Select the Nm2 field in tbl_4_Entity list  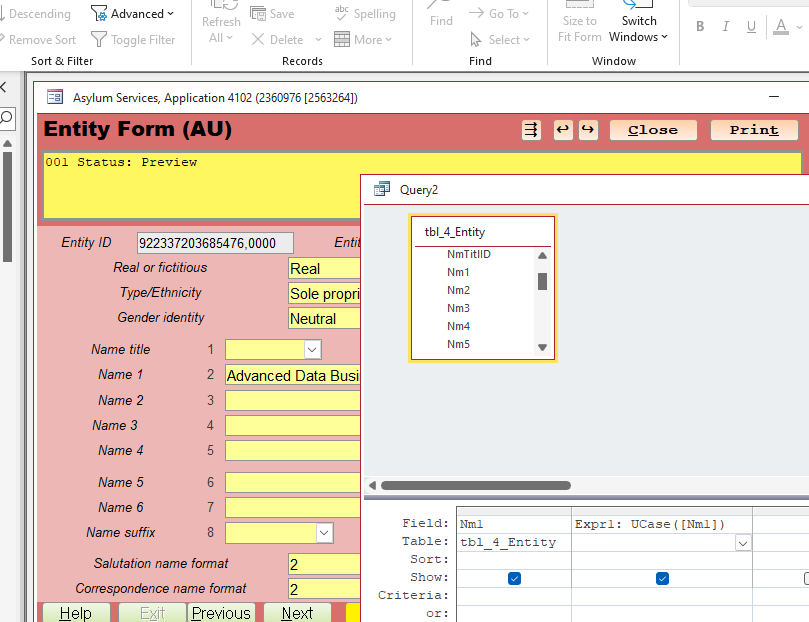pos(459,290)
